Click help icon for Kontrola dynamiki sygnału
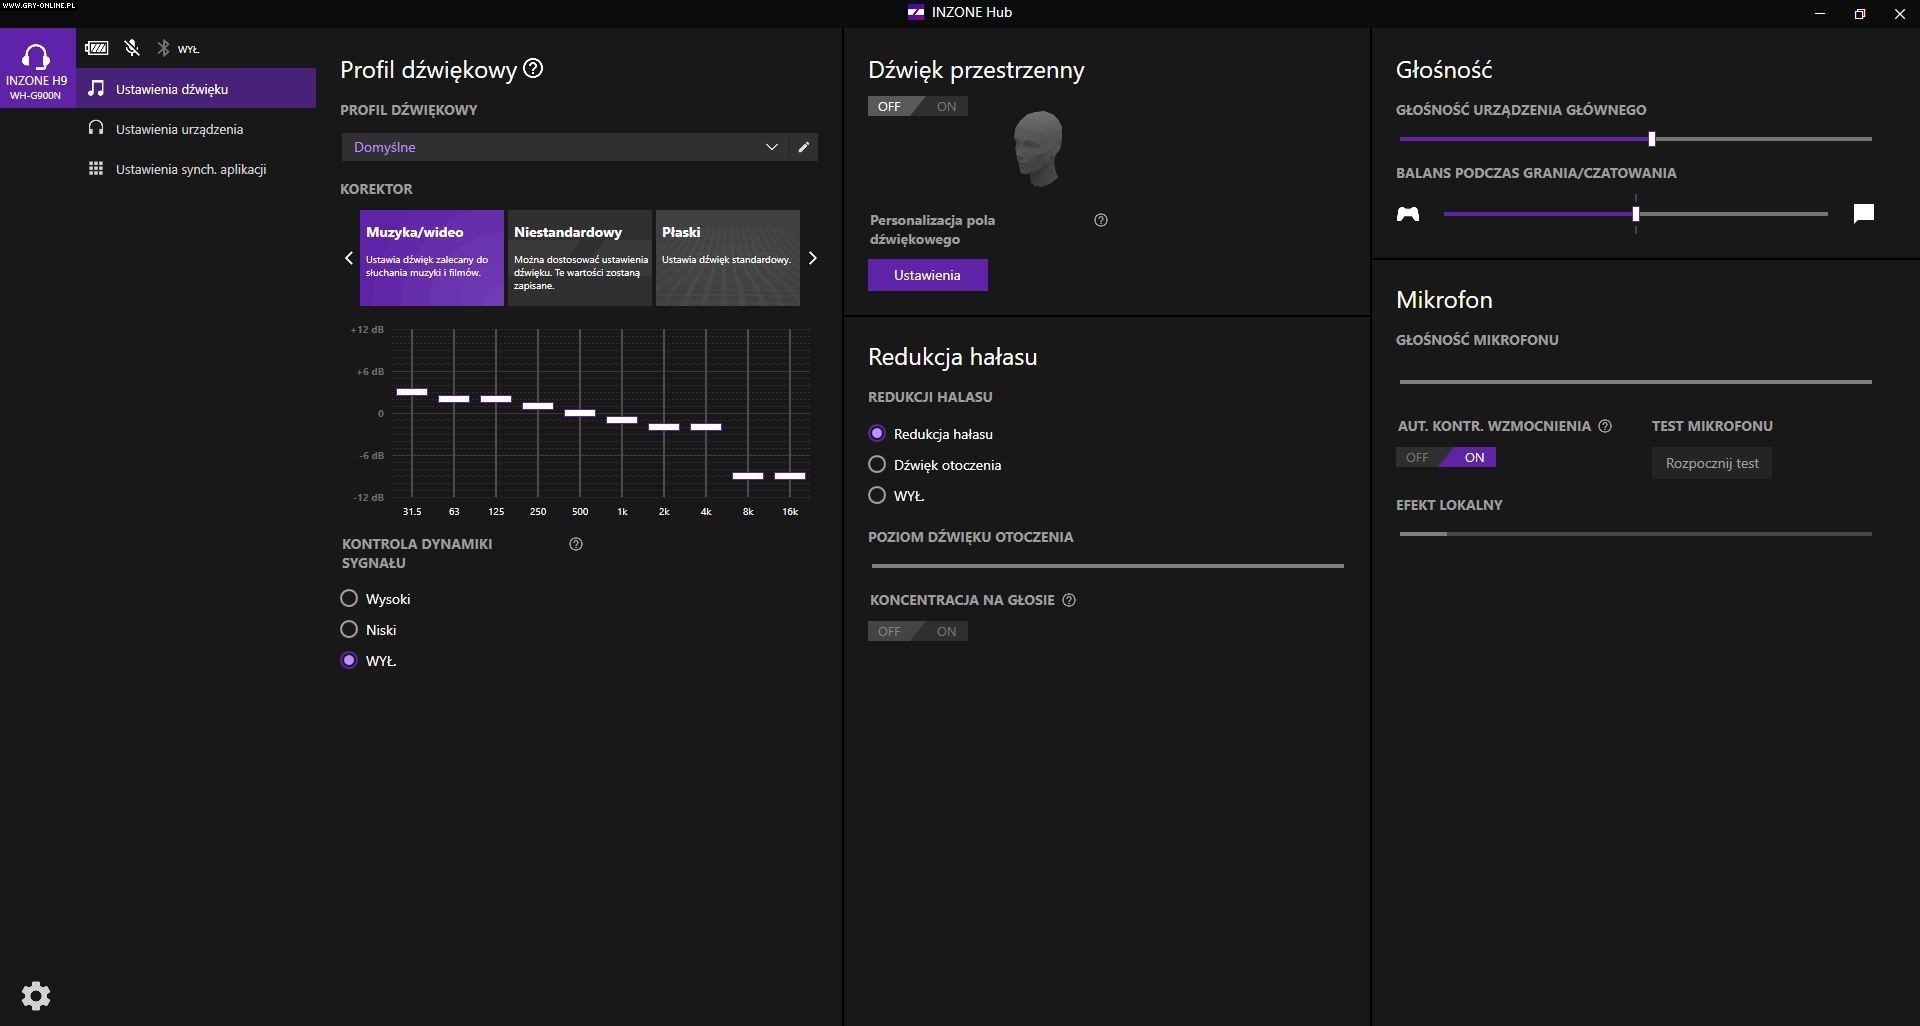Image resolution: width=1920 pixels, height=1026 pixels. (x=576, y=544)
